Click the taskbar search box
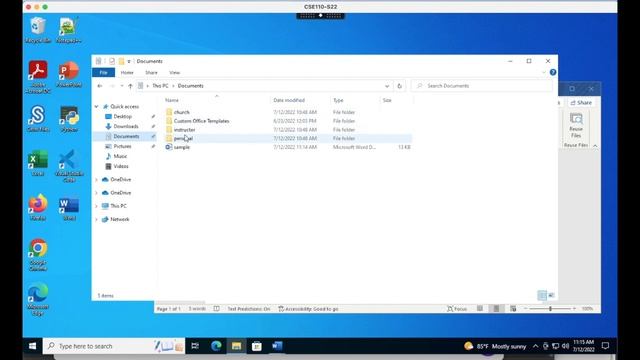640x360 pixels. (114, 346)
